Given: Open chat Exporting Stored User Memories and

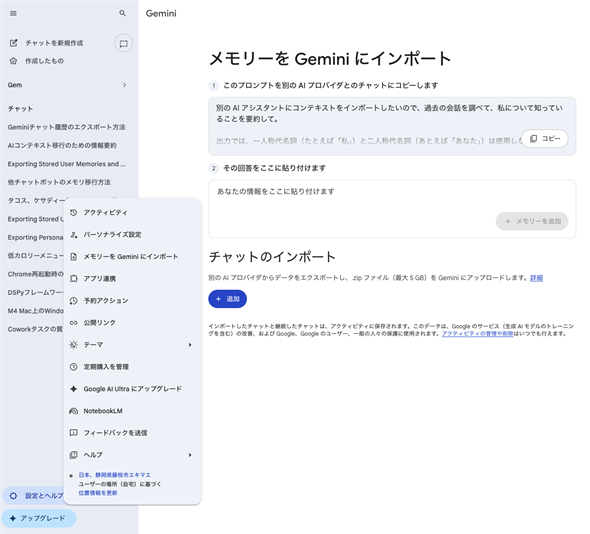Looking at the screenshot, I should [67, 164].
